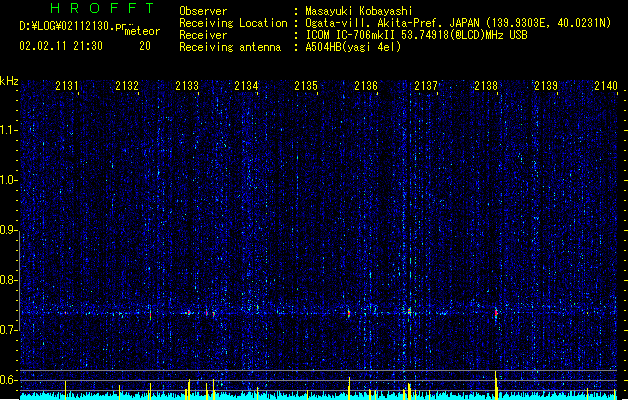Click the Receiving Location label

(233, 23)
